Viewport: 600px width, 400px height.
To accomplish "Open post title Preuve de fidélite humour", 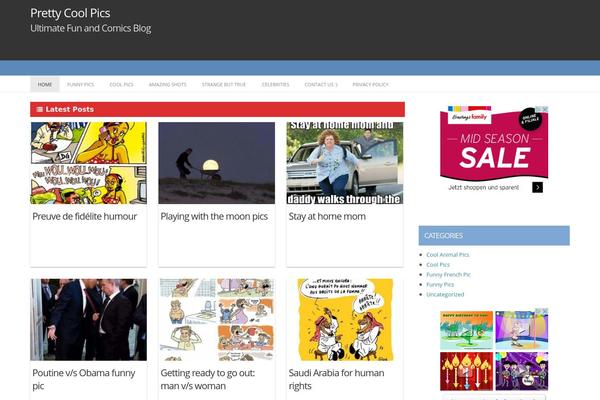I will click(x=85, y=217).
